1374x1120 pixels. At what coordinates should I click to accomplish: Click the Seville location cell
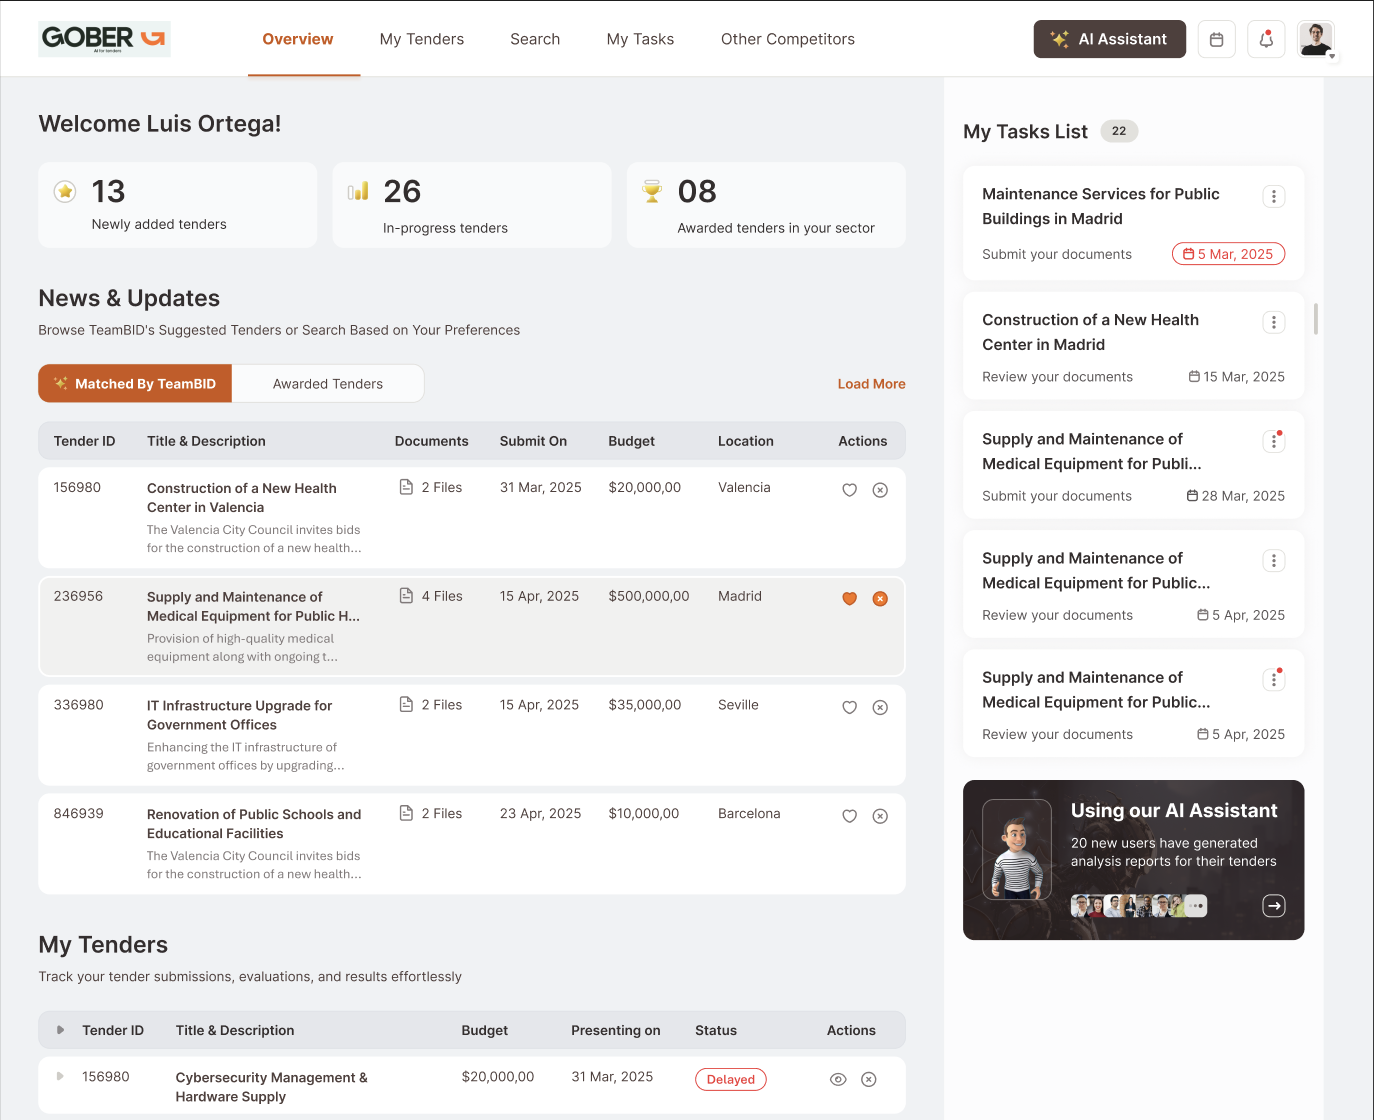point(738,704)
